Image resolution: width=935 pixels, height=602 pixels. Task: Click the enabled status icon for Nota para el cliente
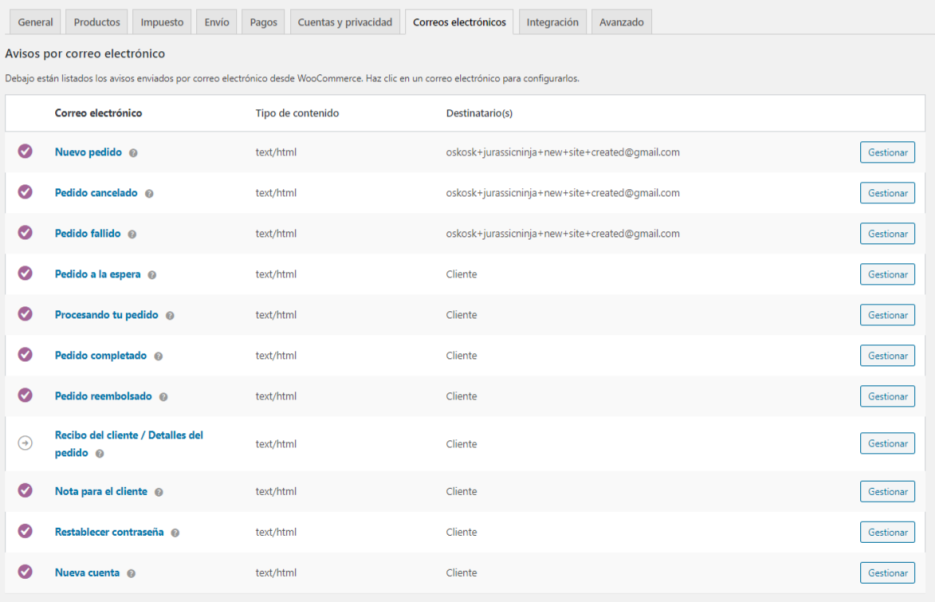pyautogui.click(x=25, y=491)
